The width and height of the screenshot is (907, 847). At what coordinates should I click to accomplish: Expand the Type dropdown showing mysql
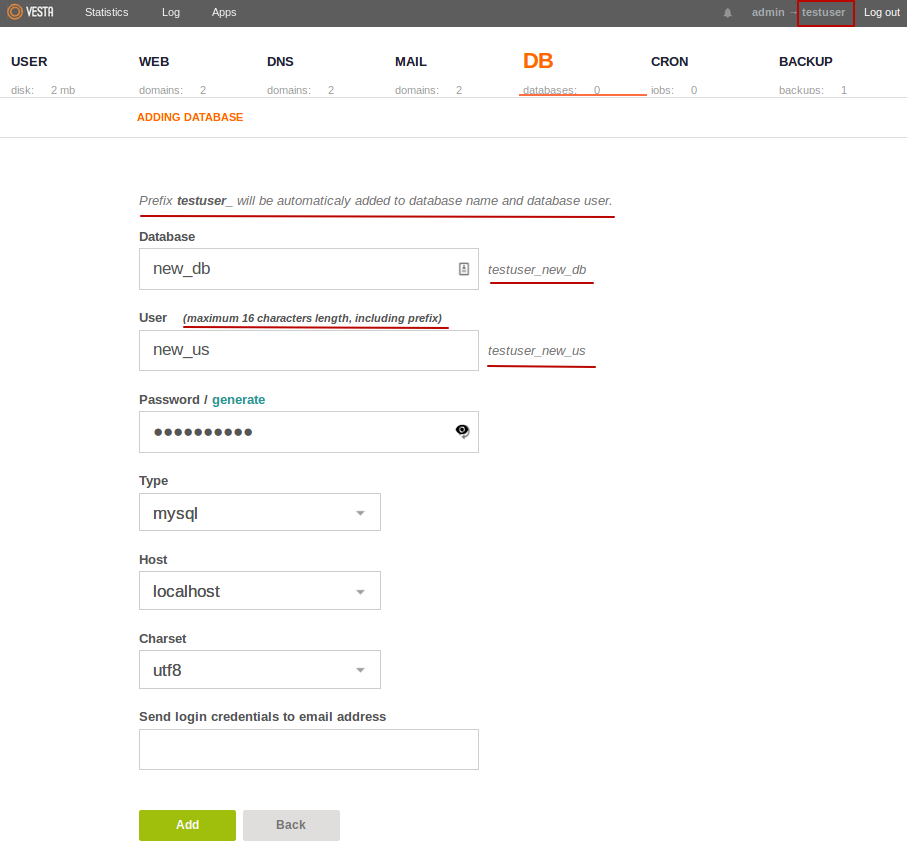pyautogui.click(x=259, y=512)
